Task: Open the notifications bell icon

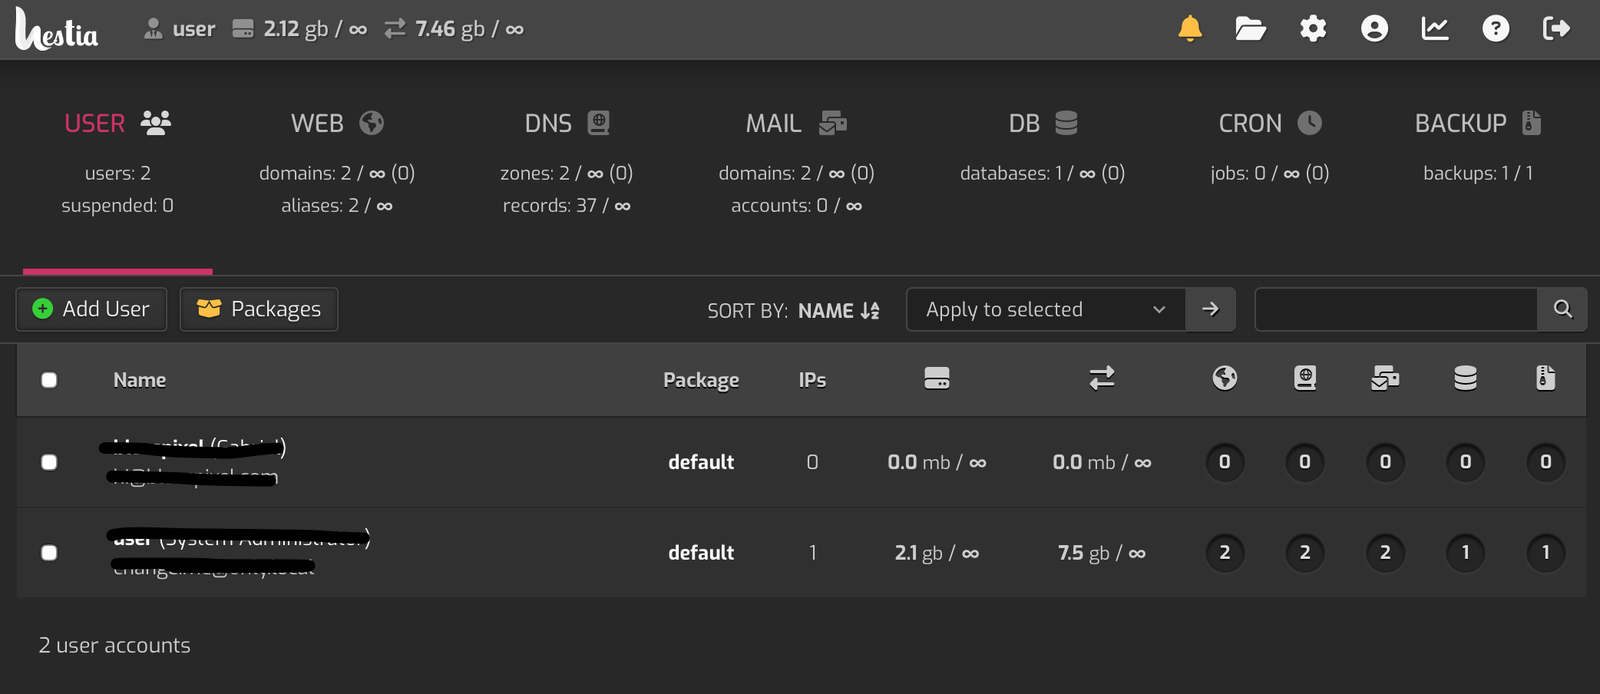Action: pos(1190,29)
